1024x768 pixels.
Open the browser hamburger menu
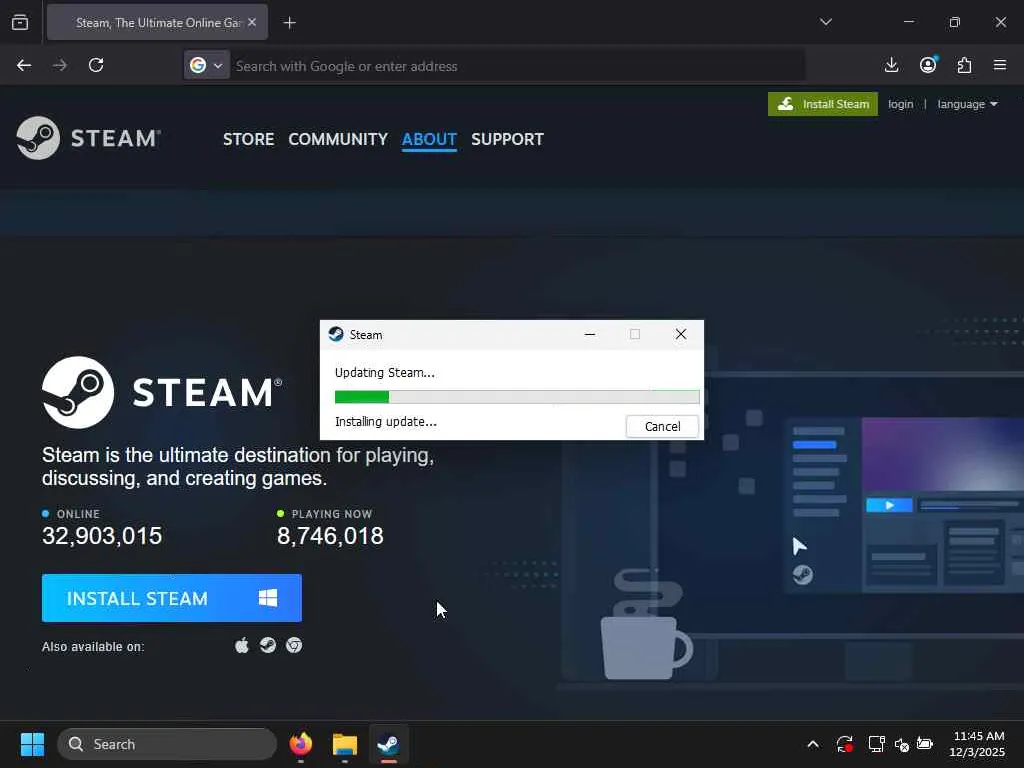(1000, 65)
